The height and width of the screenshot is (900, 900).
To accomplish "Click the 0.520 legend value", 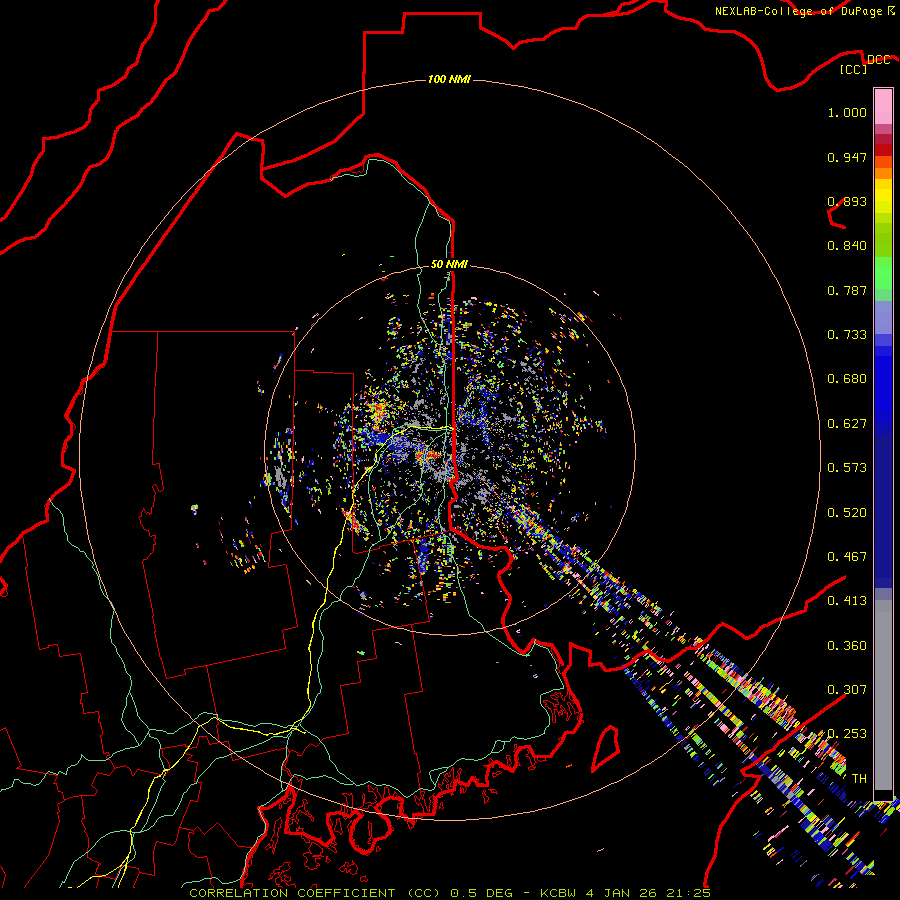I will tap(847, 513).
